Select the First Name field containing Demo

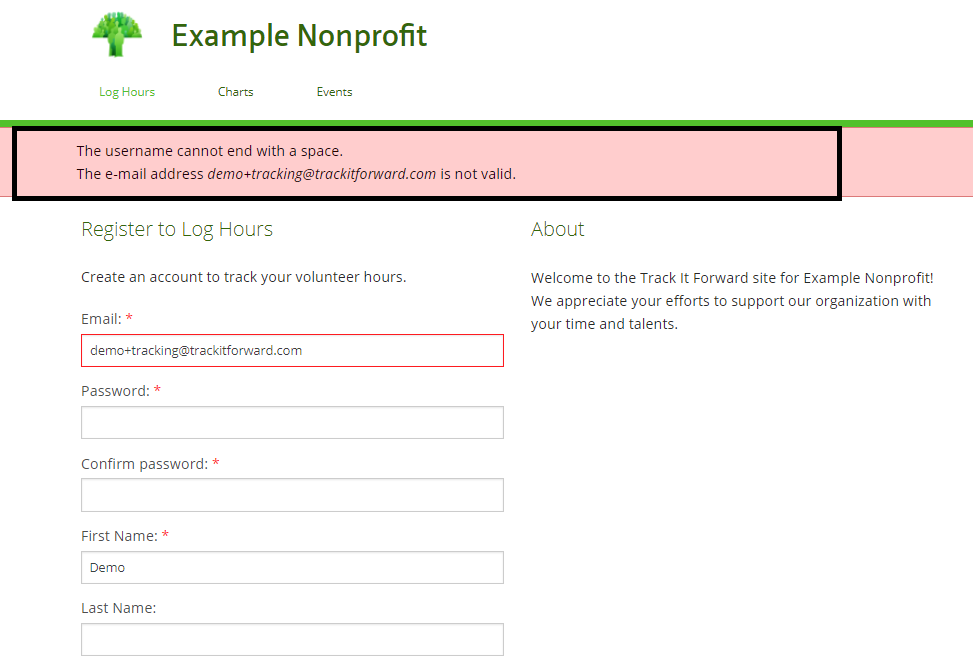(292, 567)
